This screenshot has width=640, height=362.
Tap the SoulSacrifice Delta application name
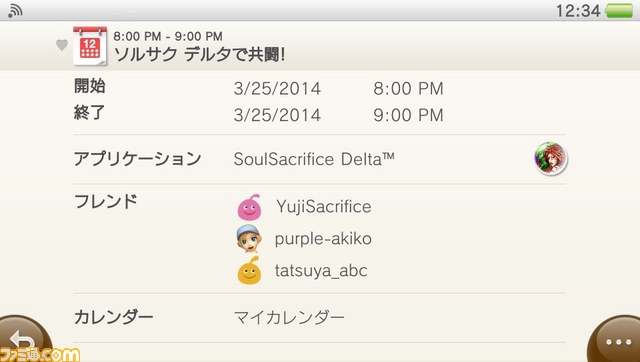tap(314, 159)
